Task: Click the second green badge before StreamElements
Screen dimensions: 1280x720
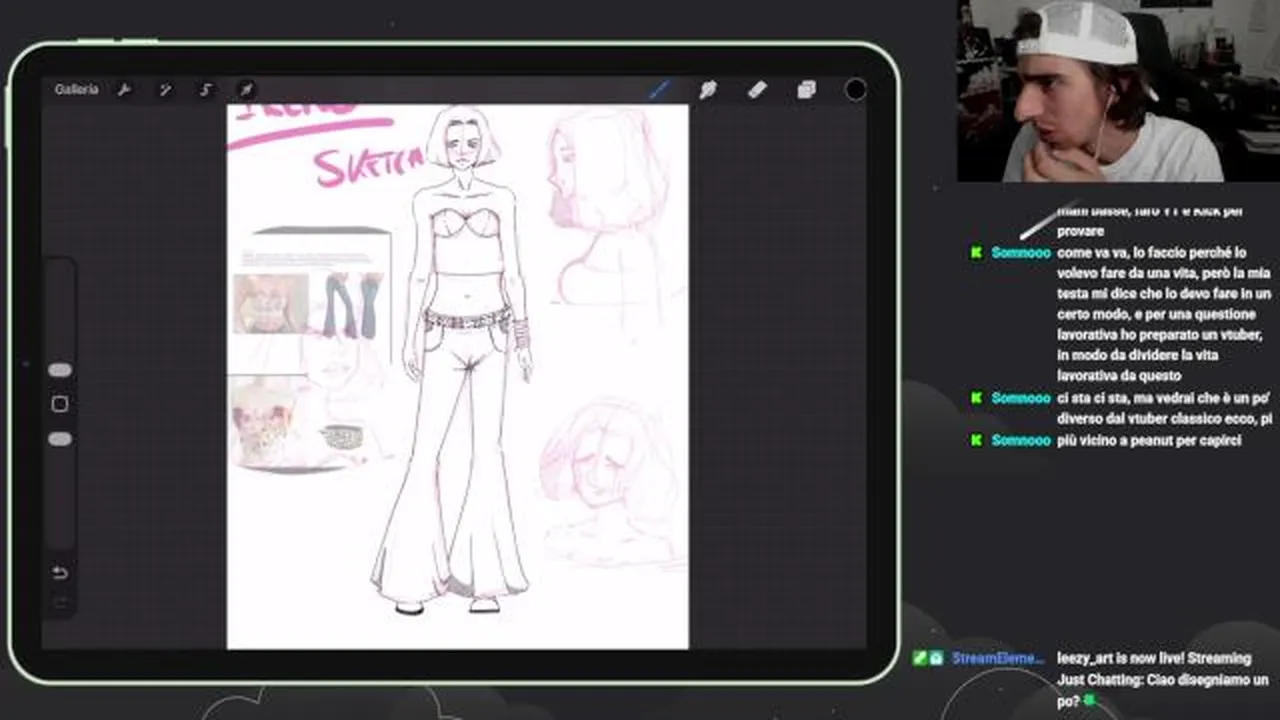Action: 936,658
